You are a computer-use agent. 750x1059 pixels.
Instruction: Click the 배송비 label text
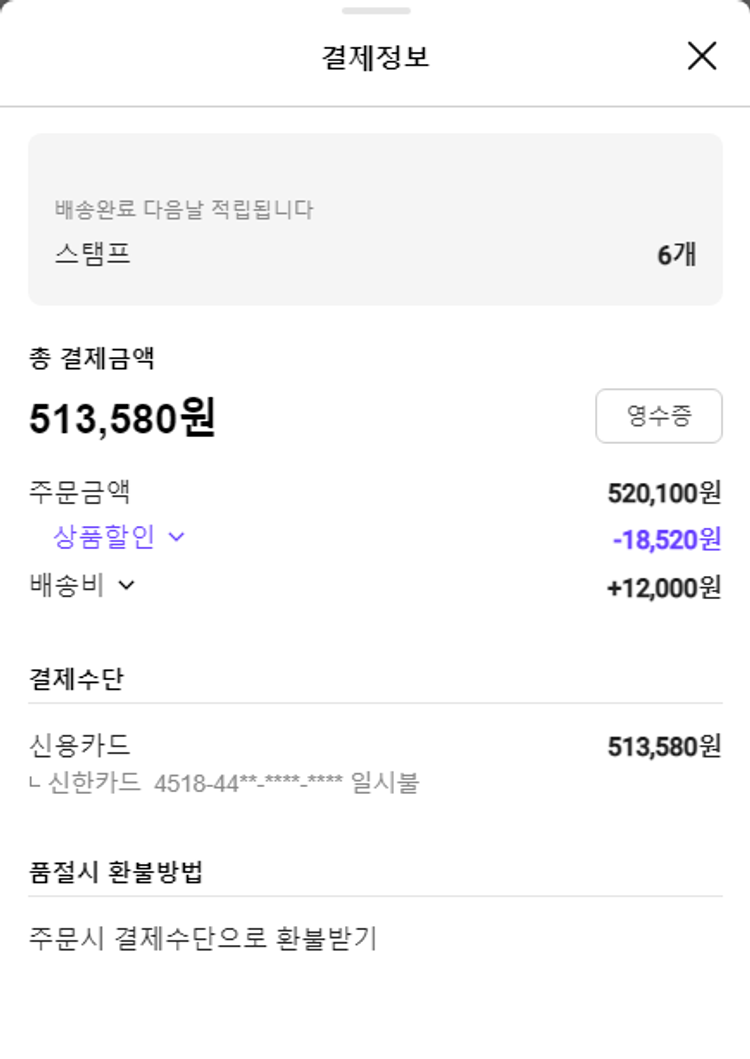(67, 586)
